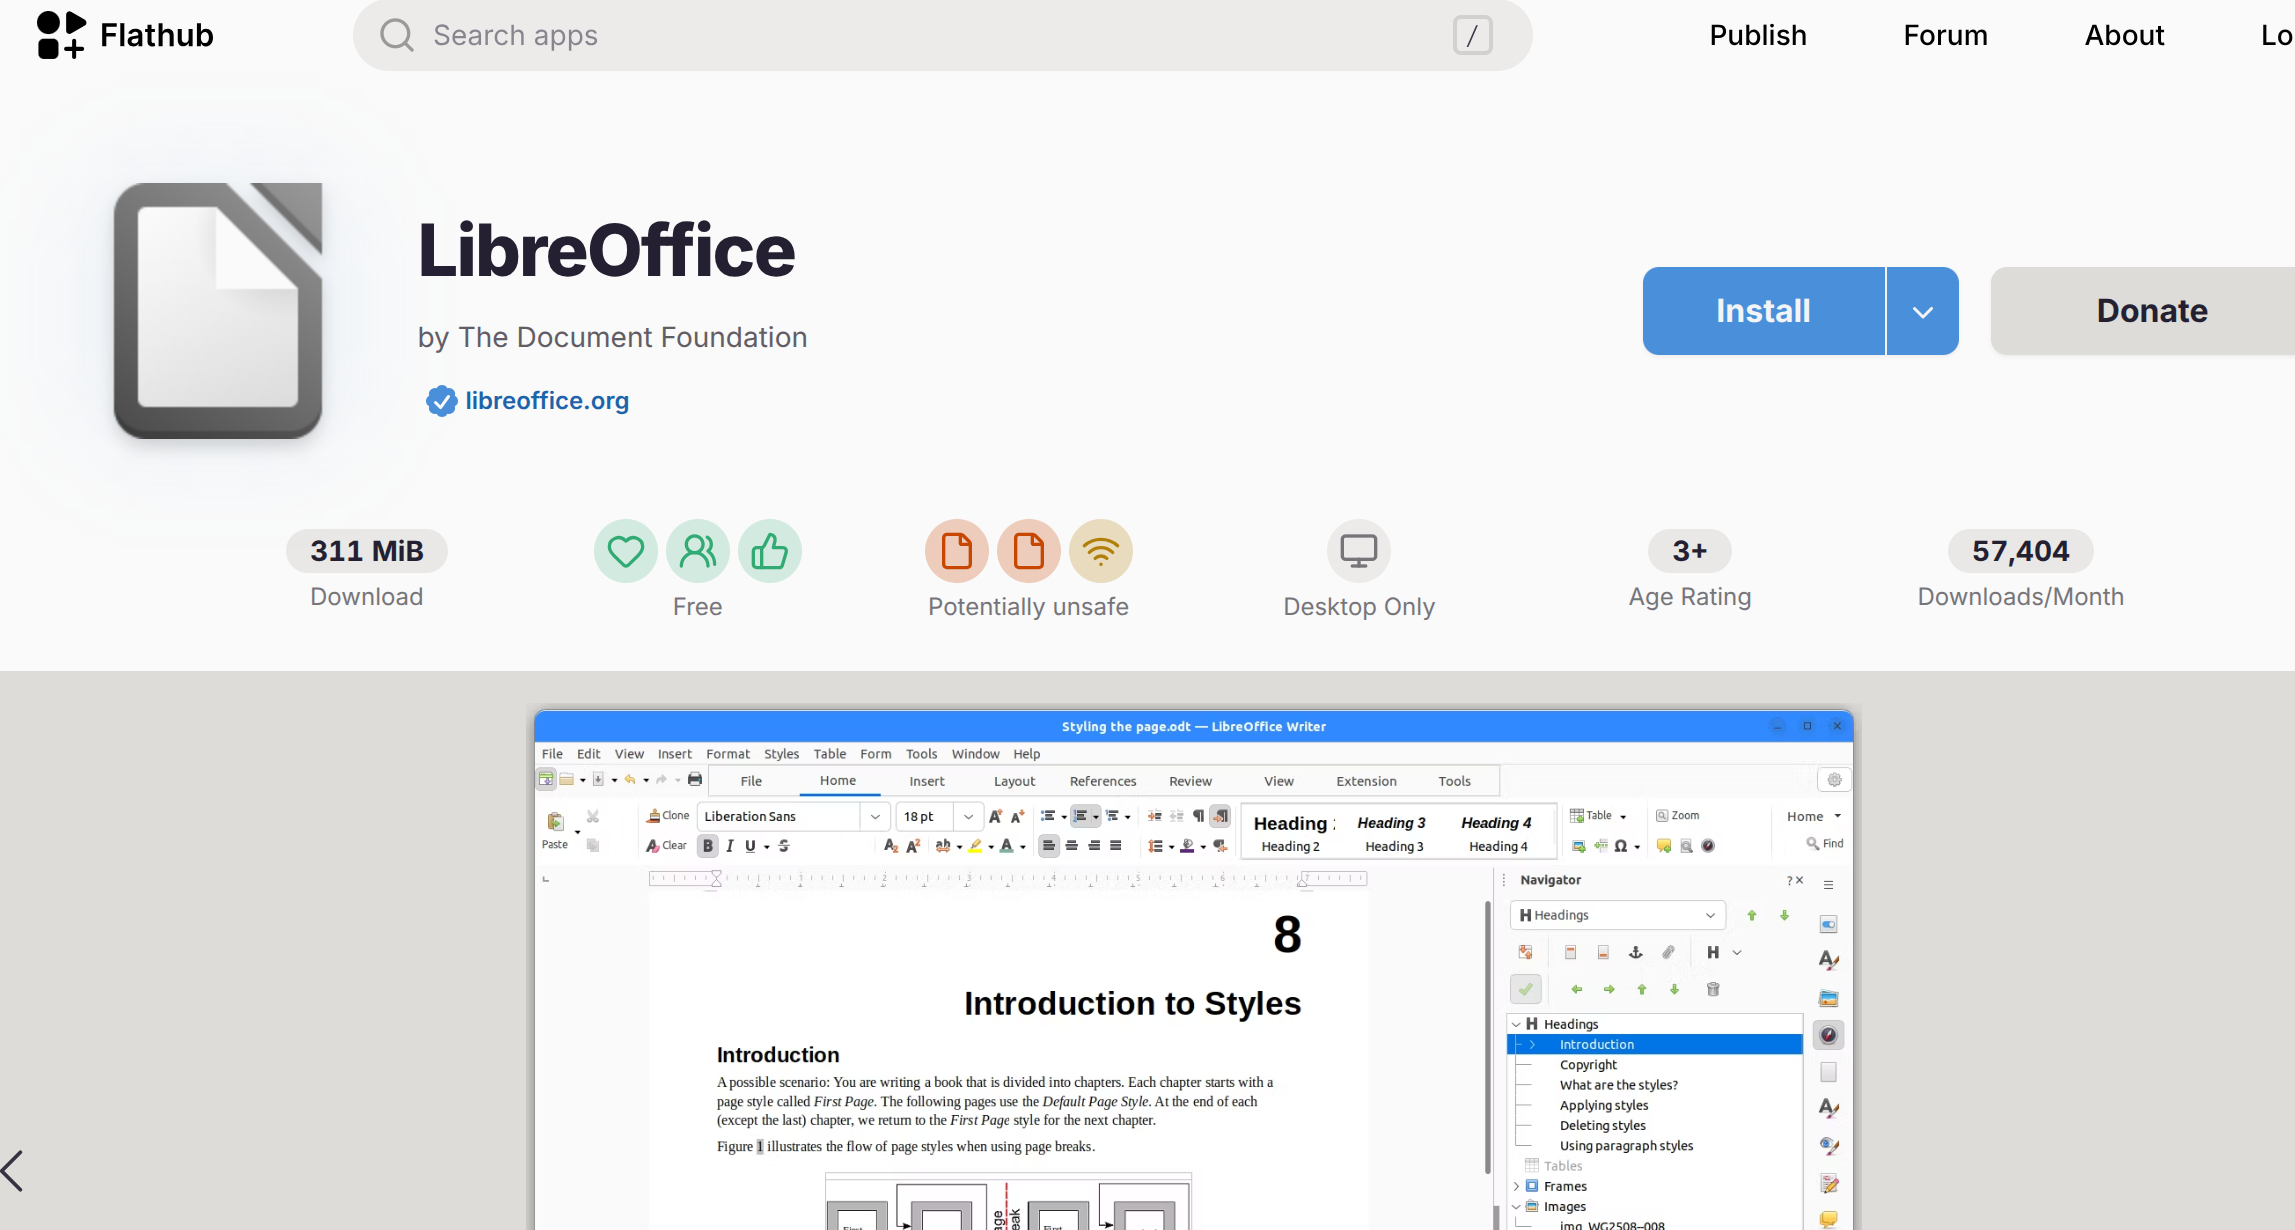Image resolution: width=2295 pixels, height=1230 pixels.
Task: Open the Headings combo box in Navigator
Action: tap(1618, 915)
